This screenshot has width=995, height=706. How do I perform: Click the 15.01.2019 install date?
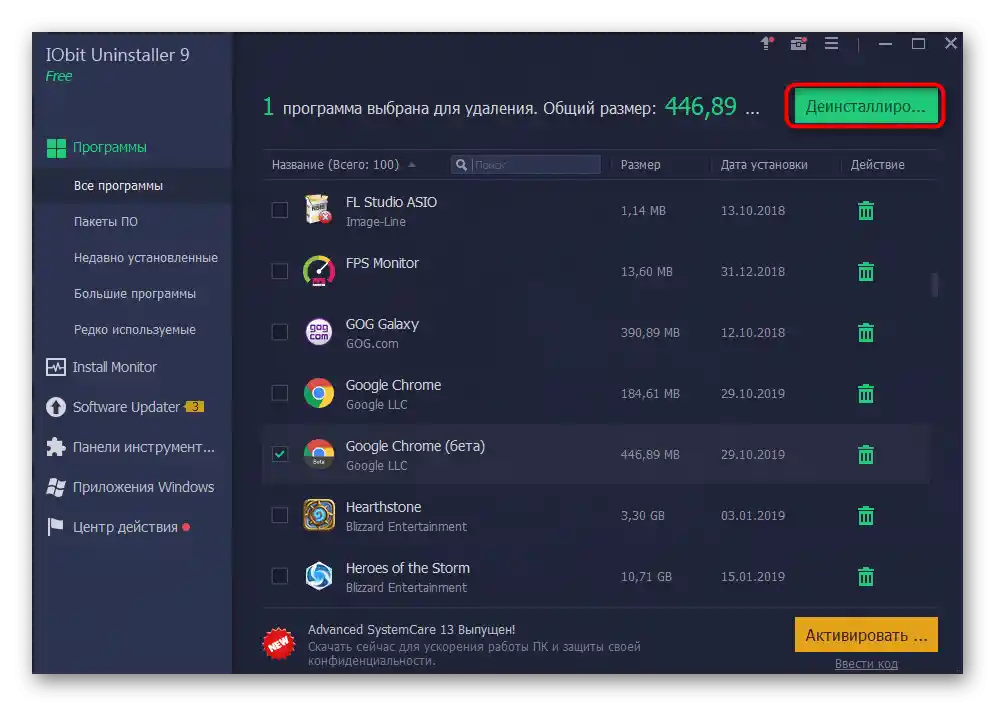point(753,576)
